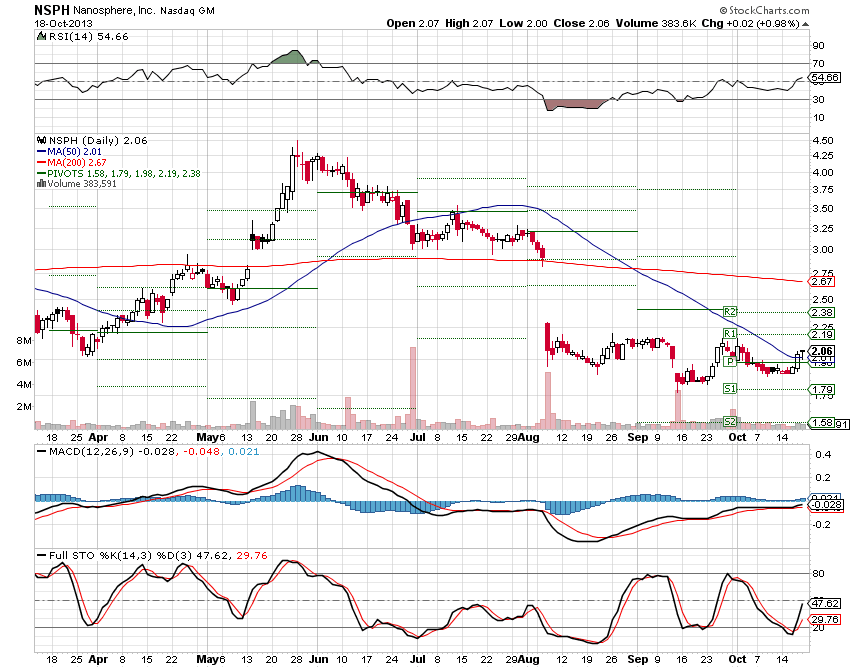Viewport: 850px width, 668px height.
Task: Click the 2M volume axis label
Action: point(24,407)
